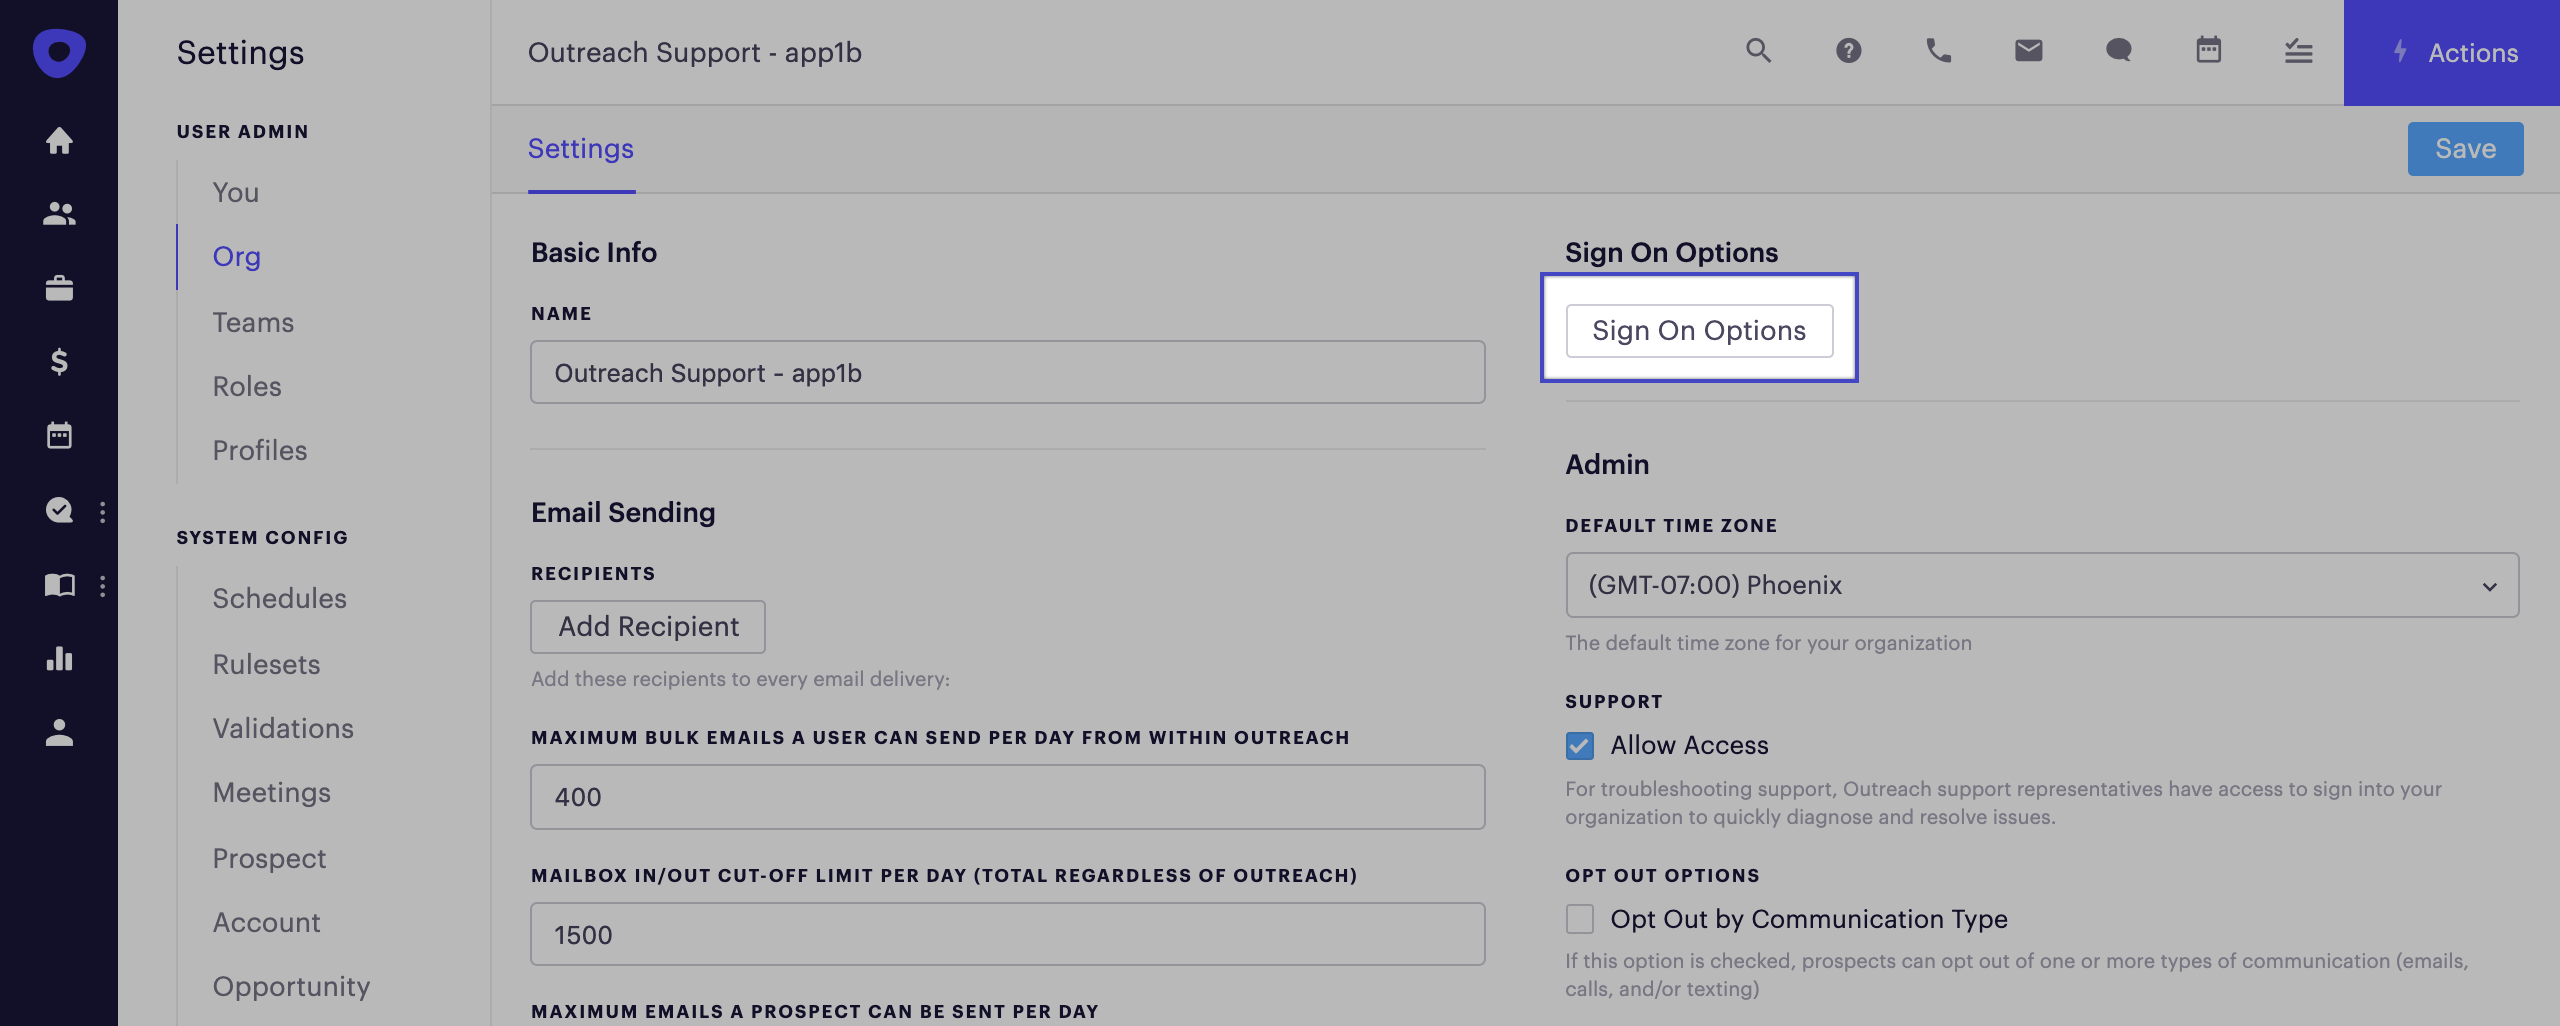Viewport: 2560px width, 1026px height.
Task: Click the Add Recipient button
Action: (648, 627)
